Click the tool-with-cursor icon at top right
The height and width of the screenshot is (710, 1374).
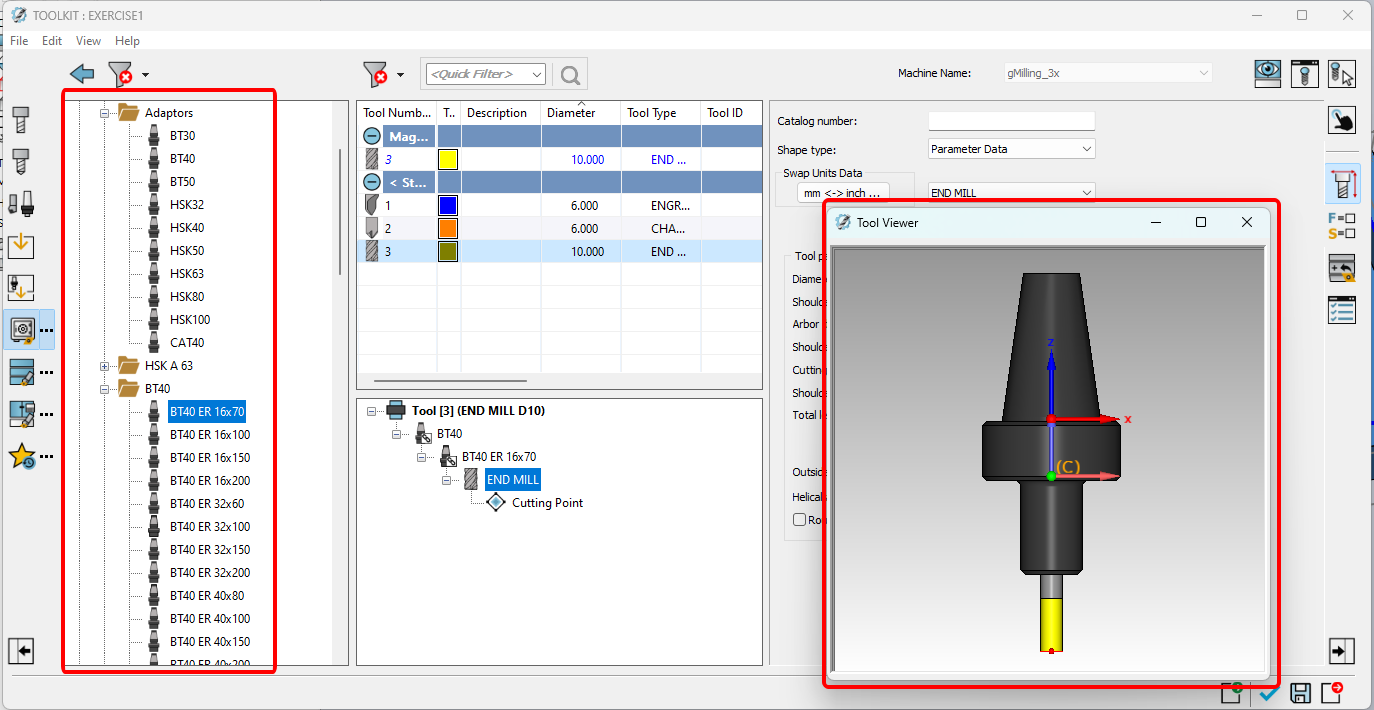coord(1341,73)
